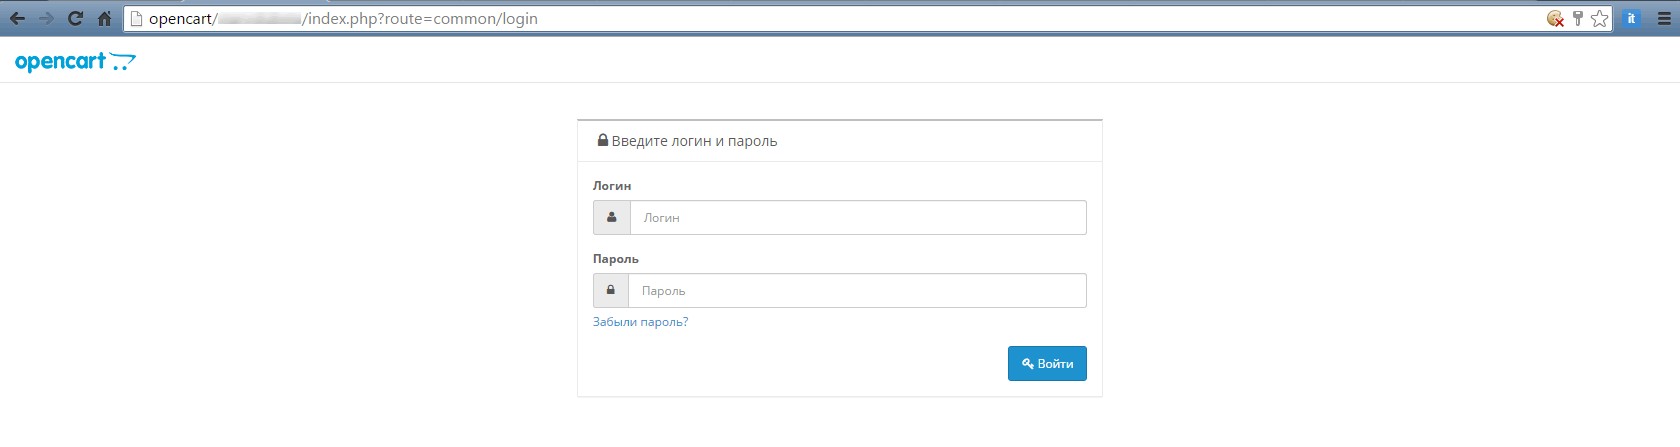Viewport: 1680px width, 447px height.
Task: Click the browser back arrow
Action: [17, 18]
